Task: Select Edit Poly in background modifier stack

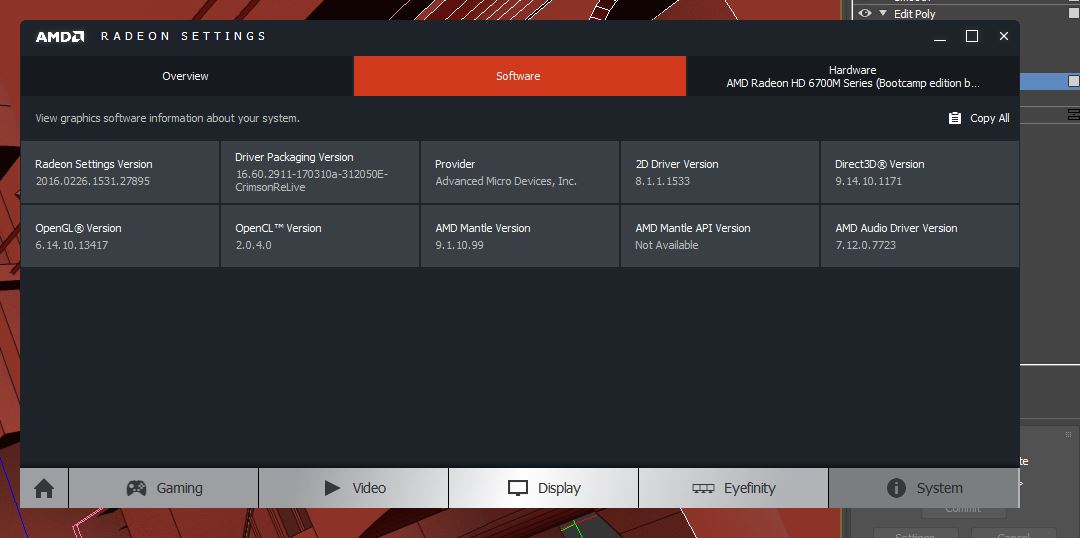Action: coord(914,14)
